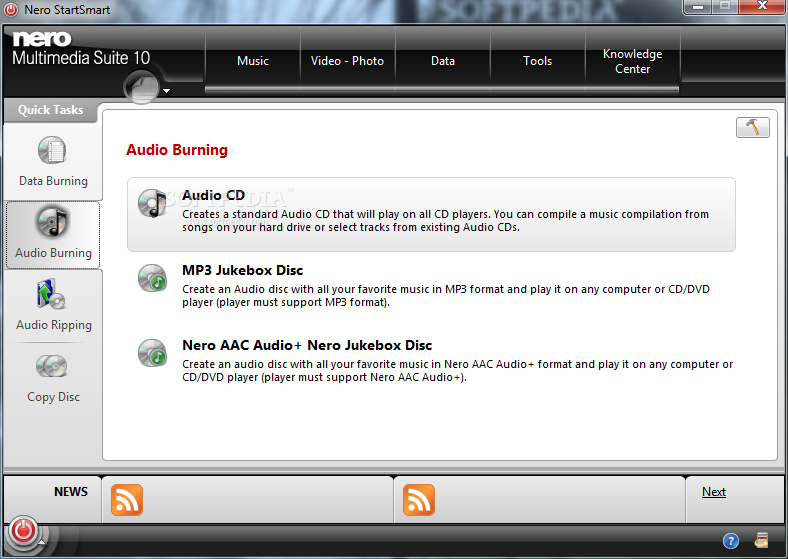Open the Audio Ripping sidebar icon

point(51,294)
